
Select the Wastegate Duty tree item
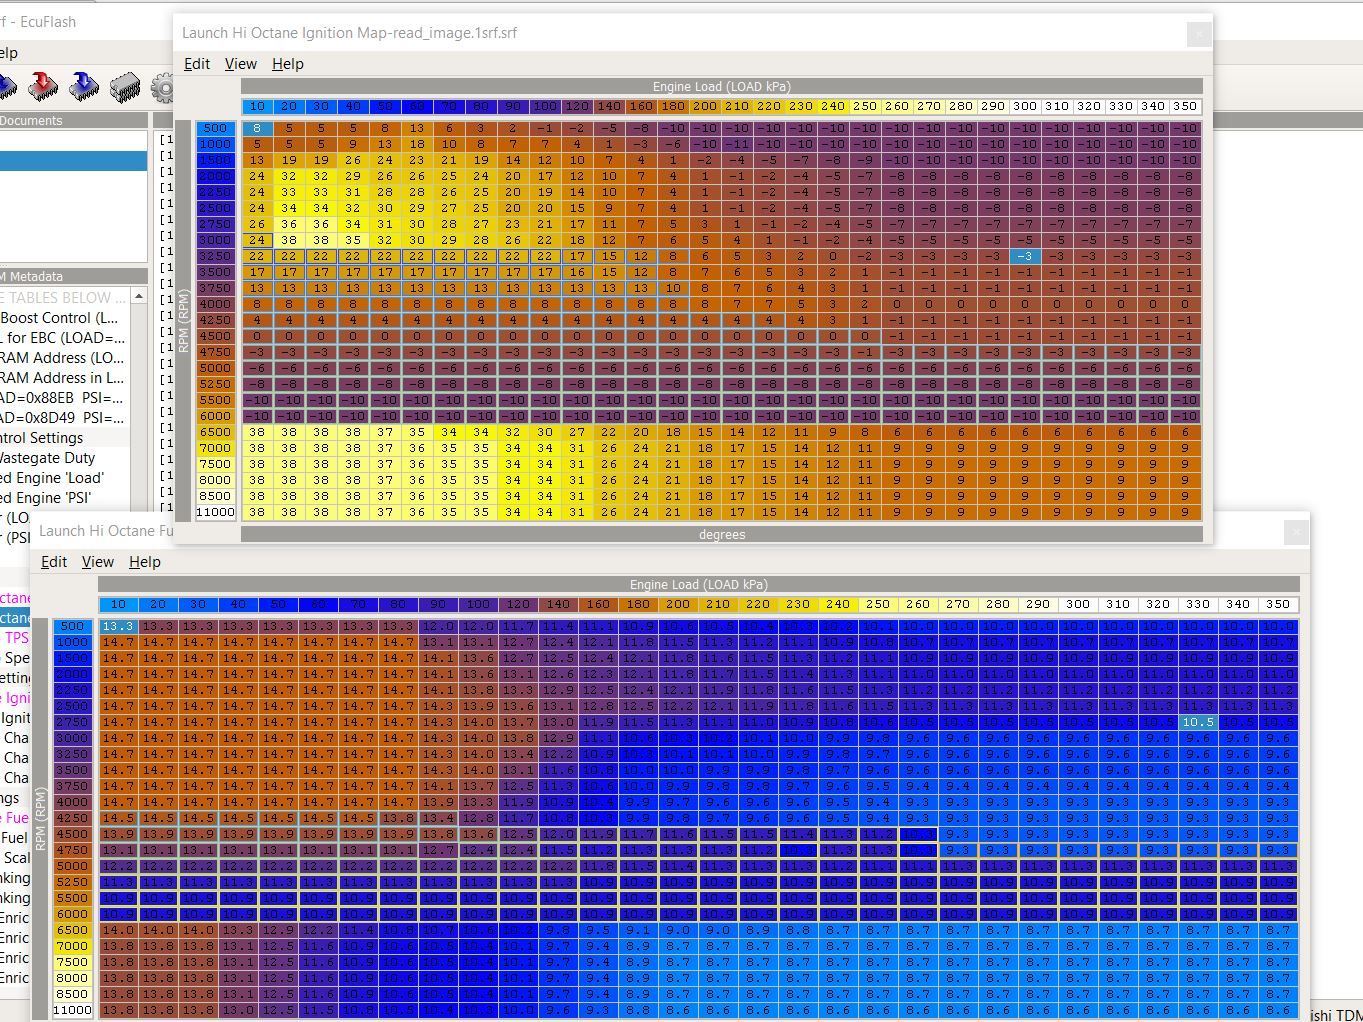click(48, 458)
